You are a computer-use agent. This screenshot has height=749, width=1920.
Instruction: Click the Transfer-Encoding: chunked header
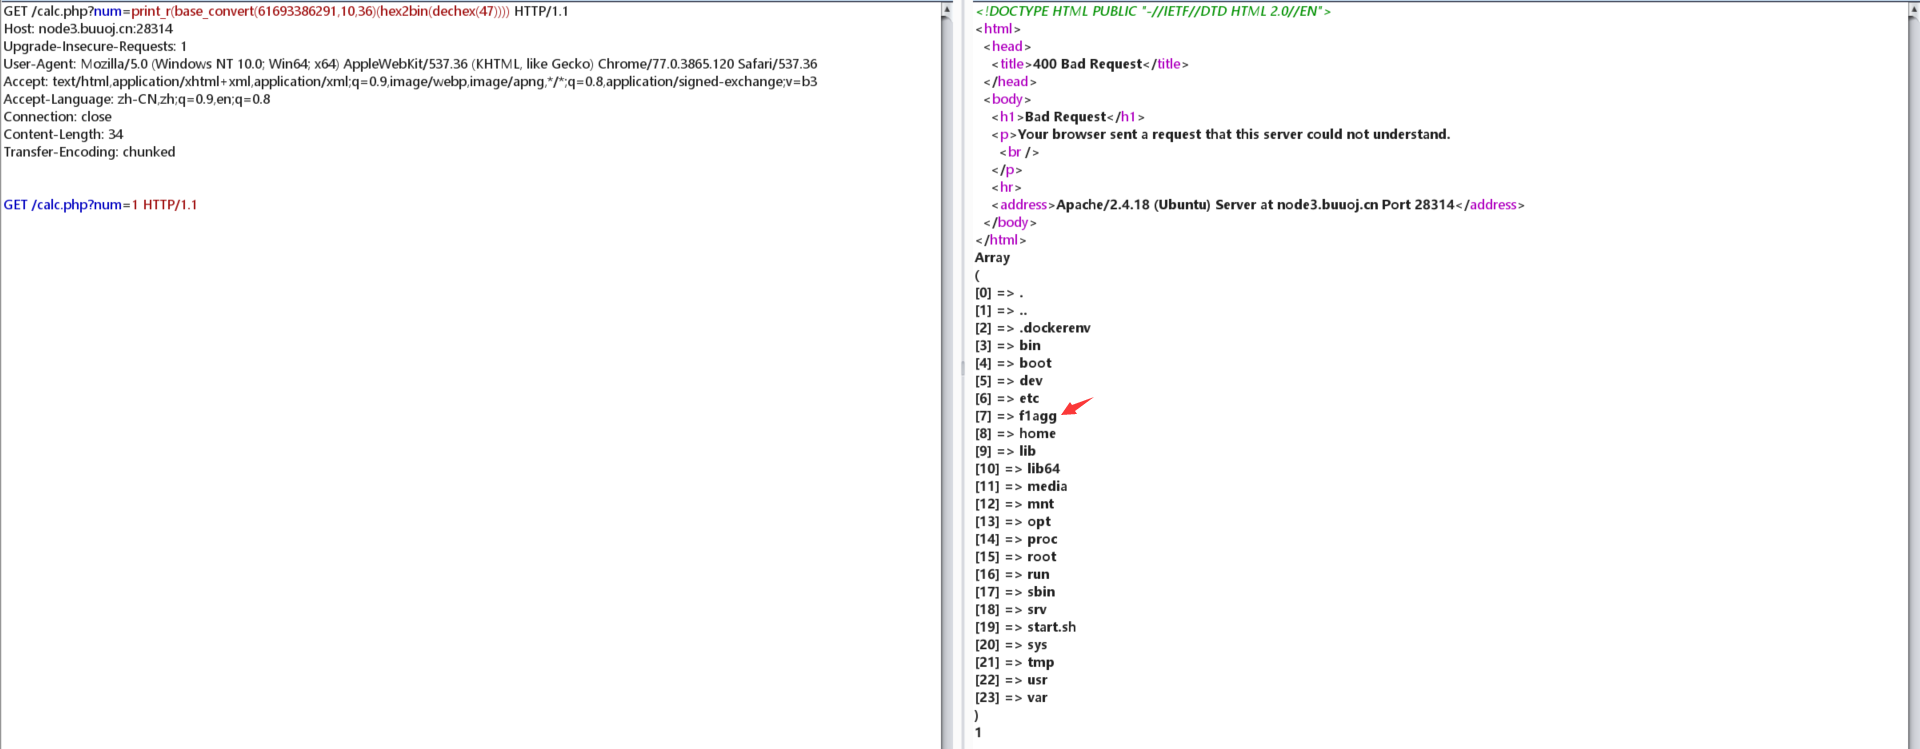[89, 152]
